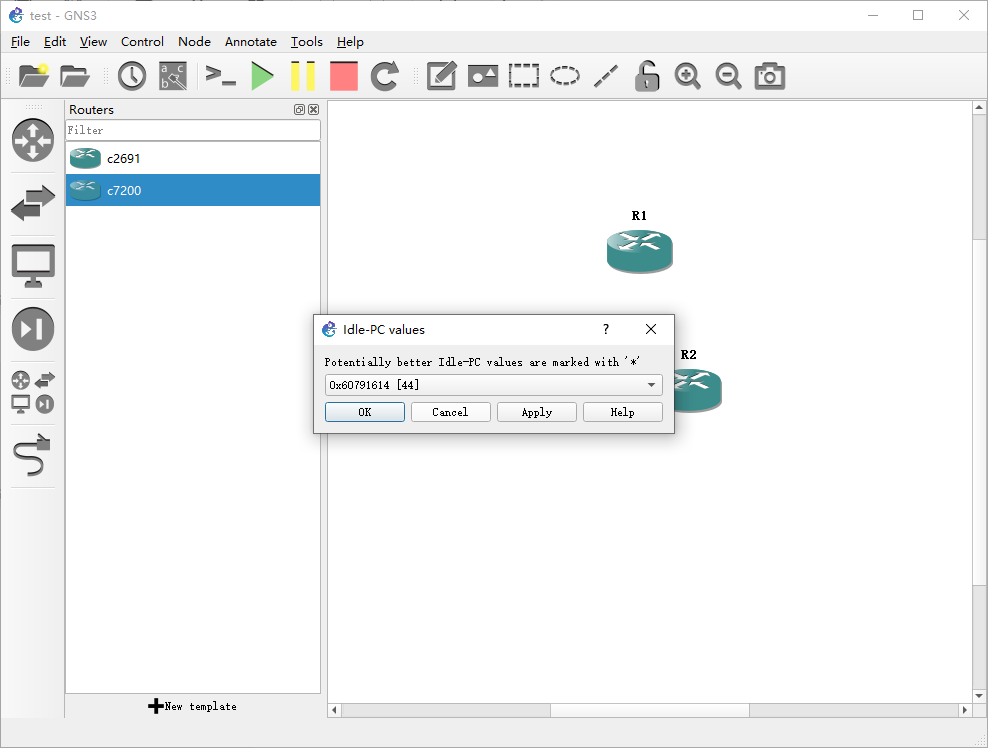Select the Draw ellipse tool
The image size is (988, 748).
(565, 76)
